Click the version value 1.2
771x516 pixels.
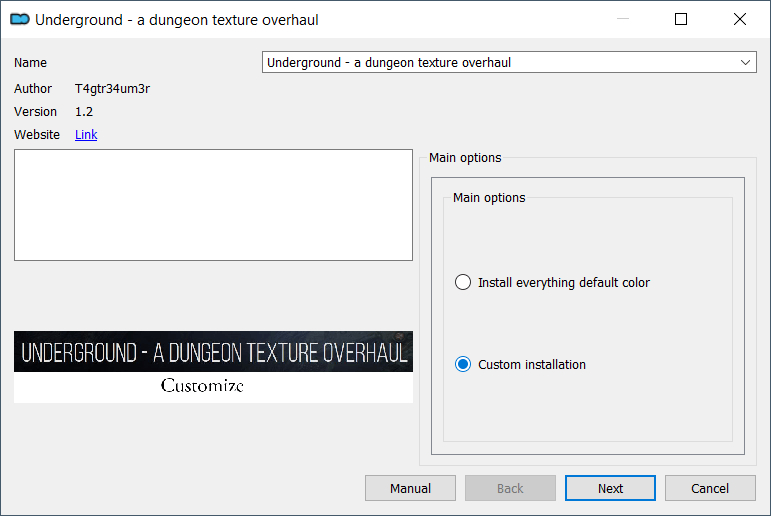click(x=84, y=112)
